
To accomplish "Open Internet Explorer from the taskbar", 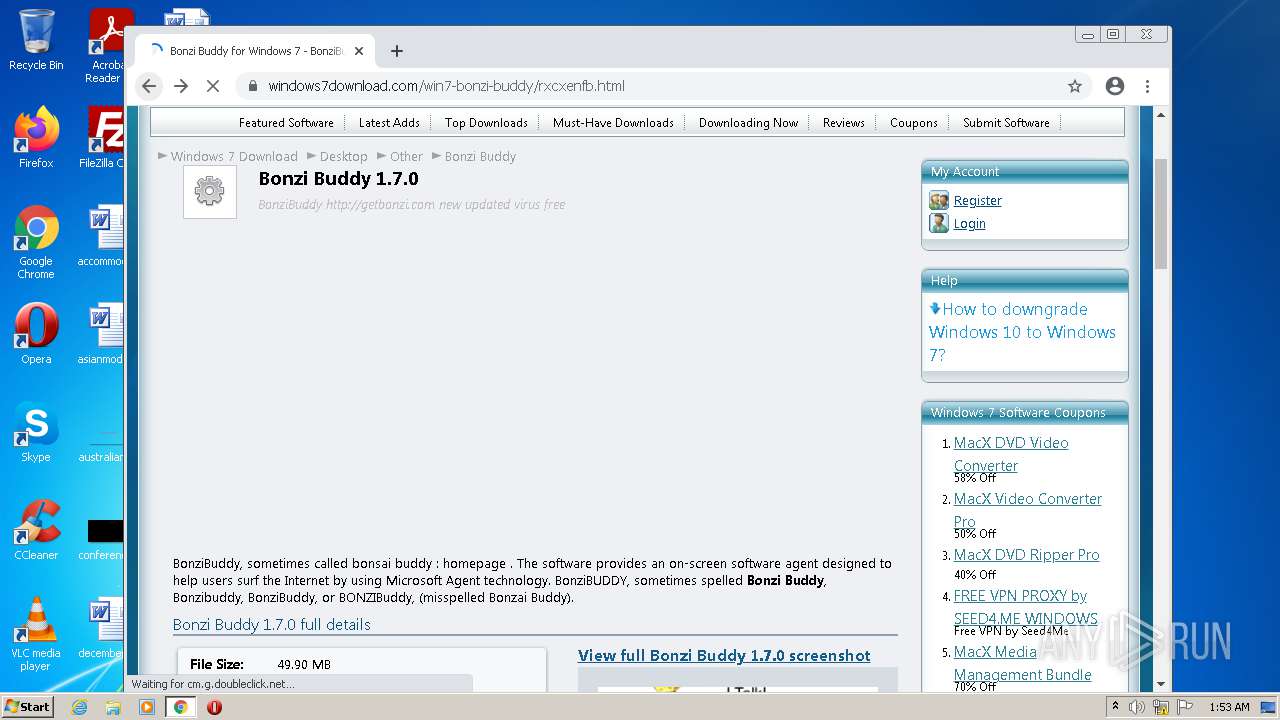I will tap(79, 707).
